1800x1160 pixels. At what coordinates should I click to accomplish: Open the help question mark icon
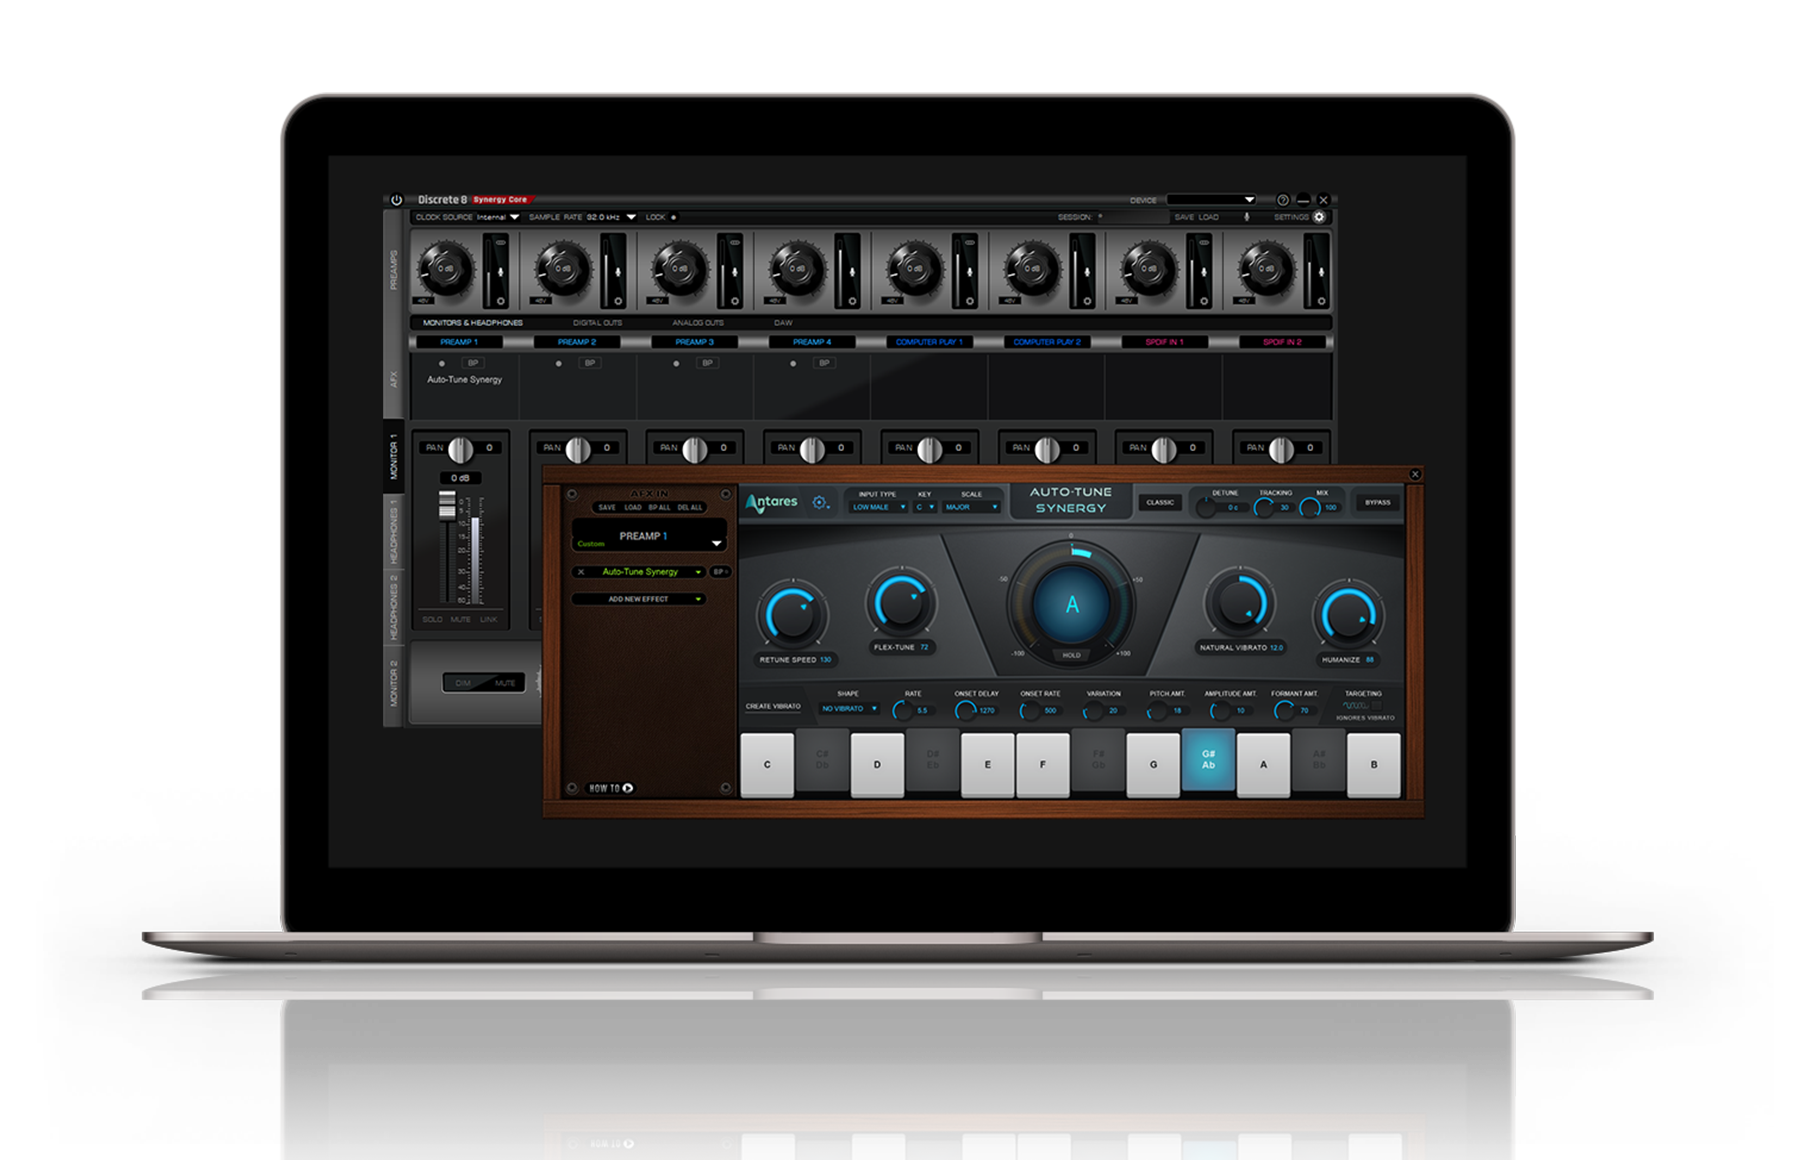[1283, 200]
